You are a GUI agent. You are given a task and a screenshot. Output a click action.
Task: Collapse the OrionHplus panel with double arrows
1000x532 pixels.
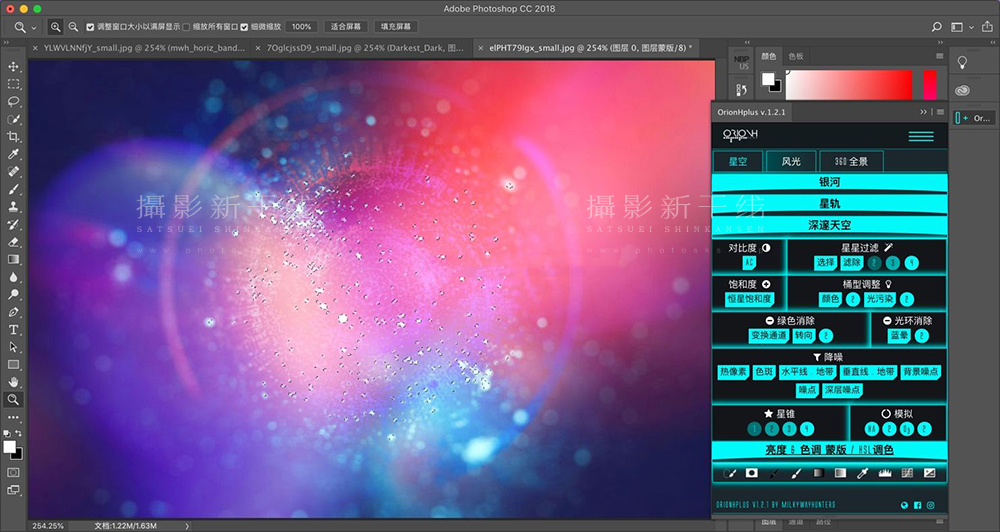pos(923,112)
